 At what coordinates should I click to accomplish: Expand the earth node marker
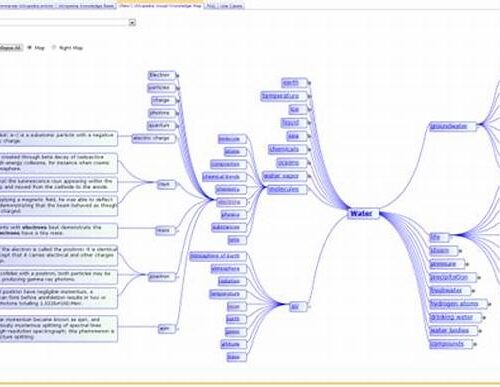coord(309,83)
